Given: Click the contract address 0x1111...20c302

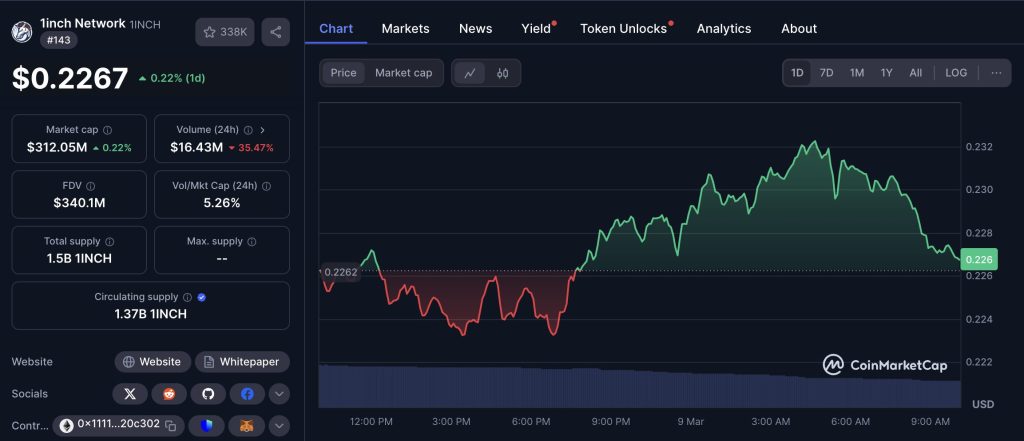Looking at the screenshot, I should point(118,424).
